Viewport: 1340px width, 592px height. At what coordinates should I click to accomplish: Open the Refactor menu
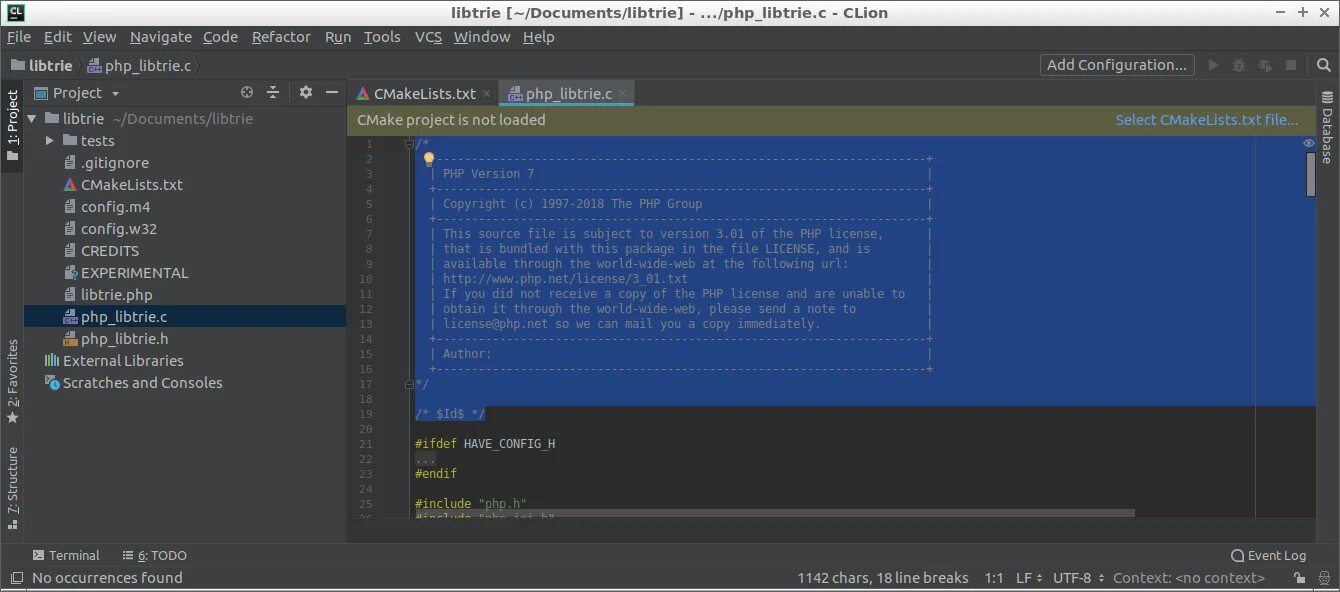(281, 37)
